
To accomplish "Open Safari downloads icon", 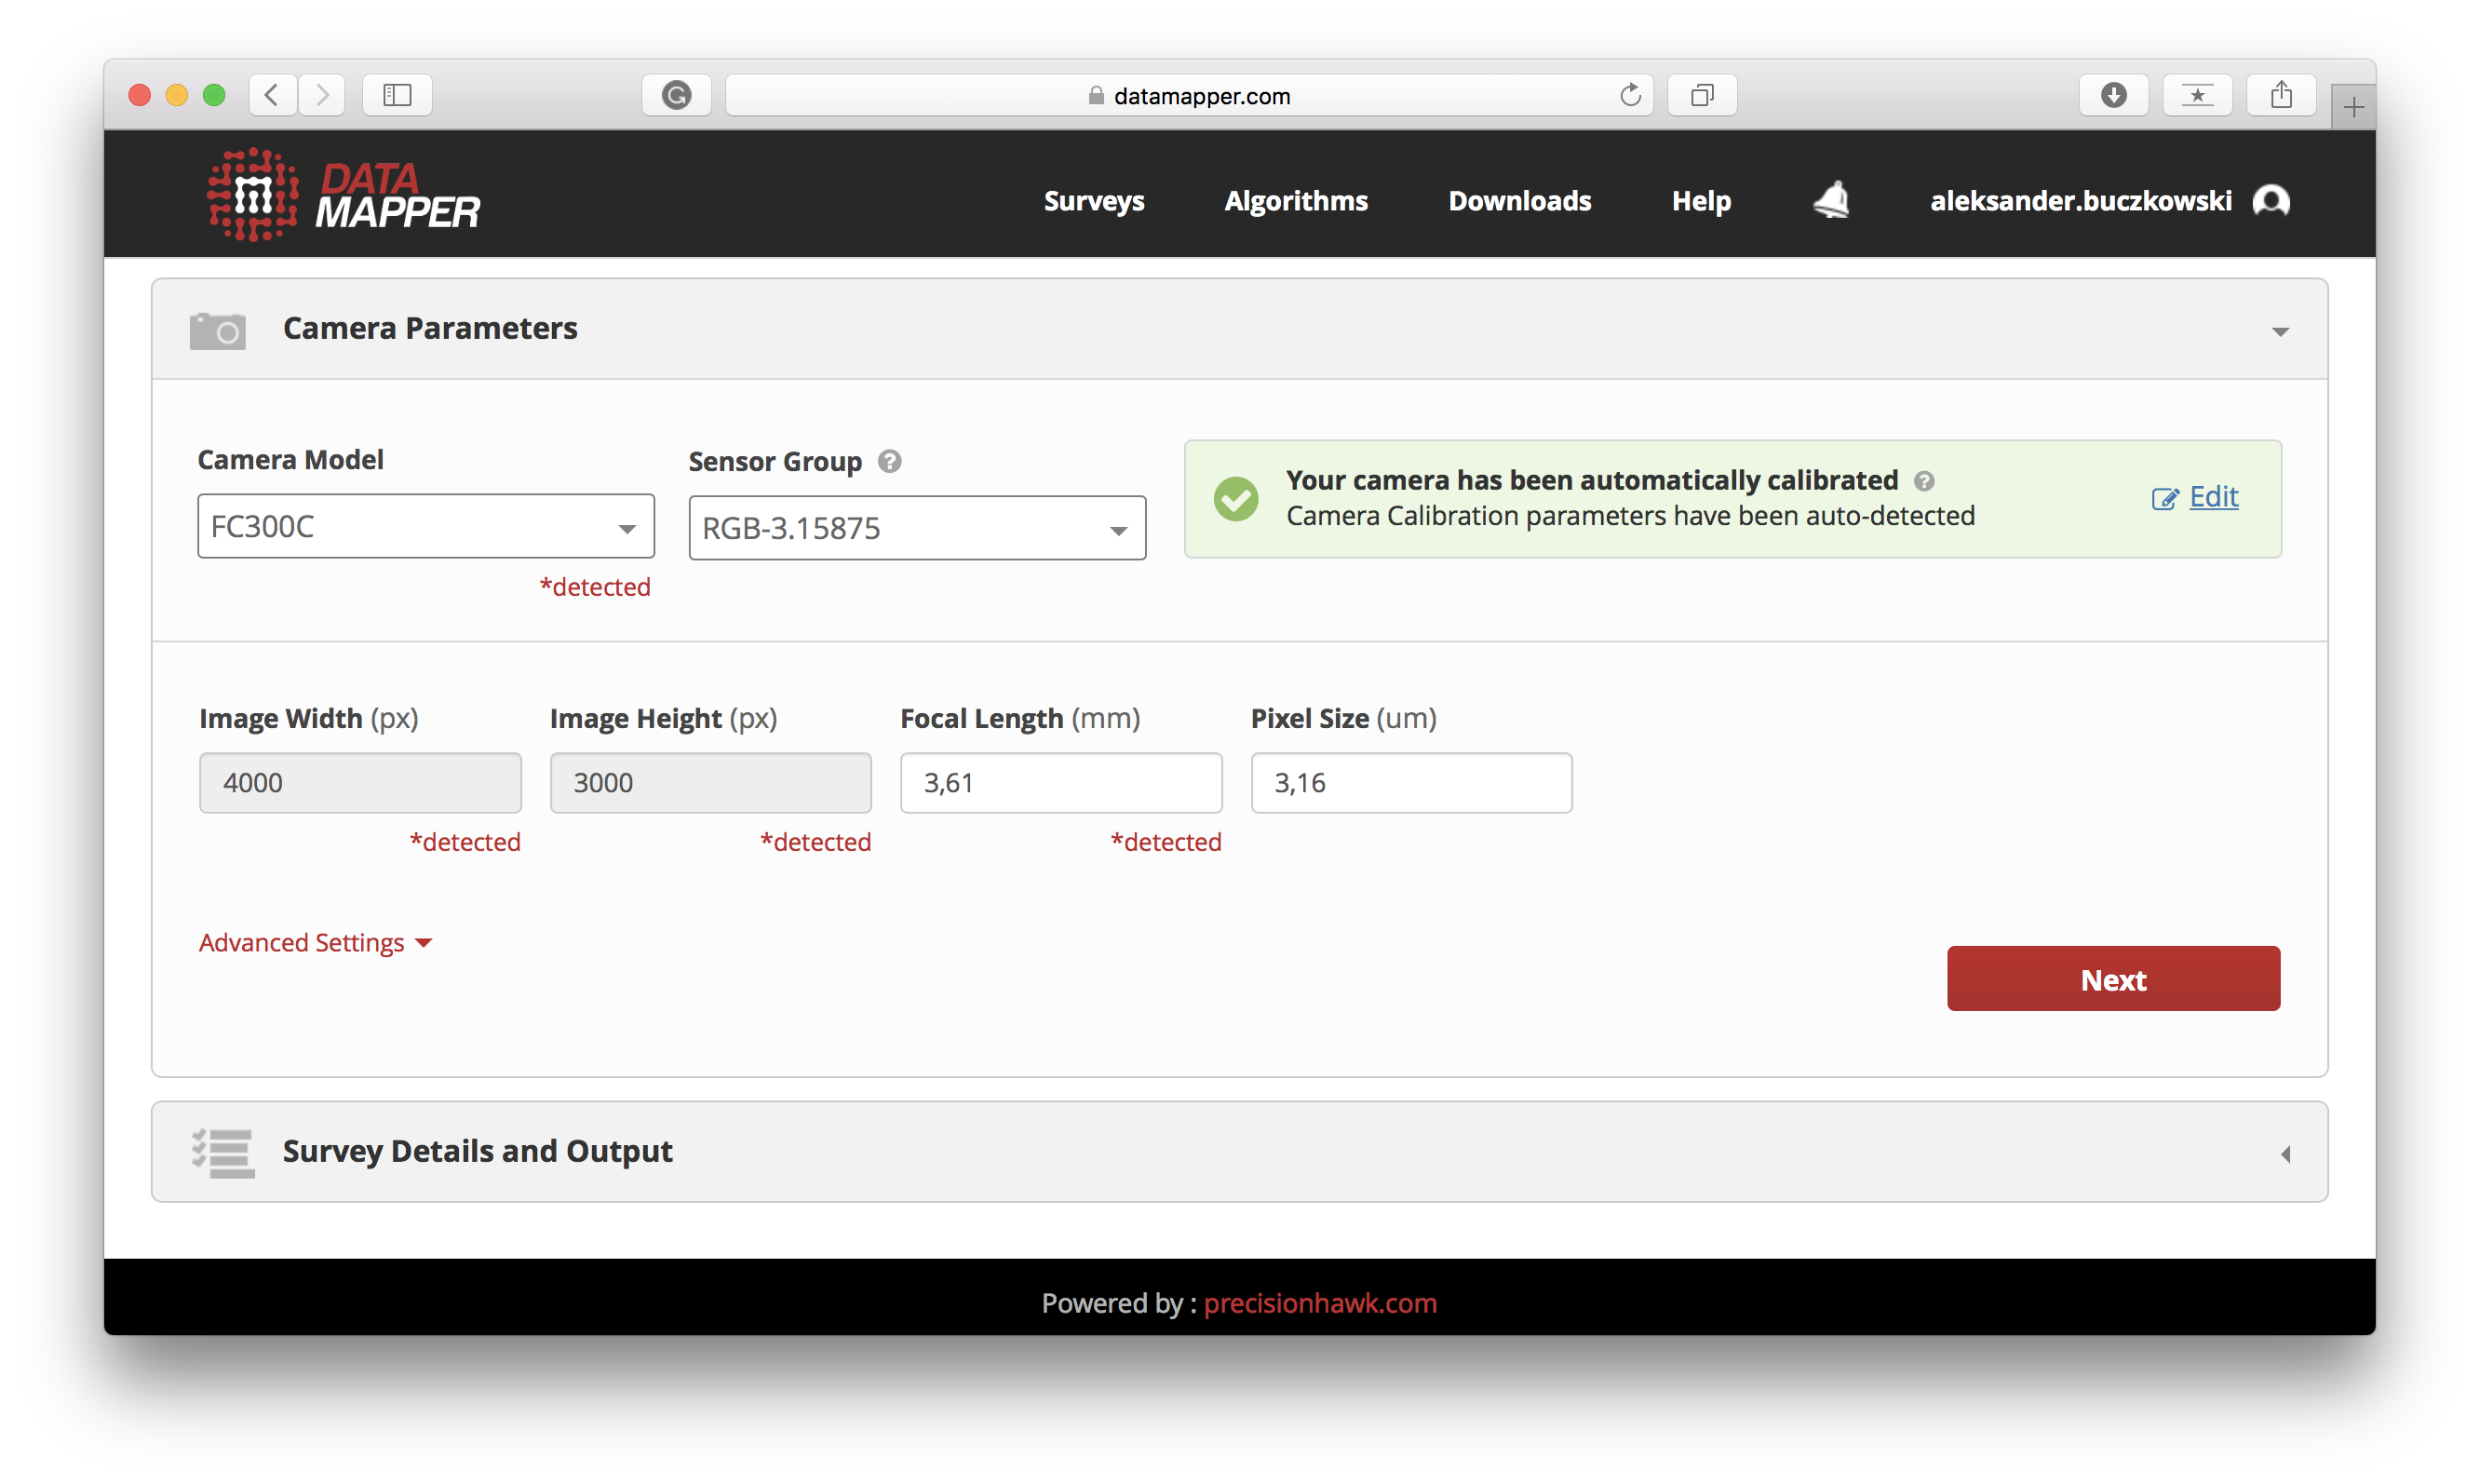I will point(2113,95).
